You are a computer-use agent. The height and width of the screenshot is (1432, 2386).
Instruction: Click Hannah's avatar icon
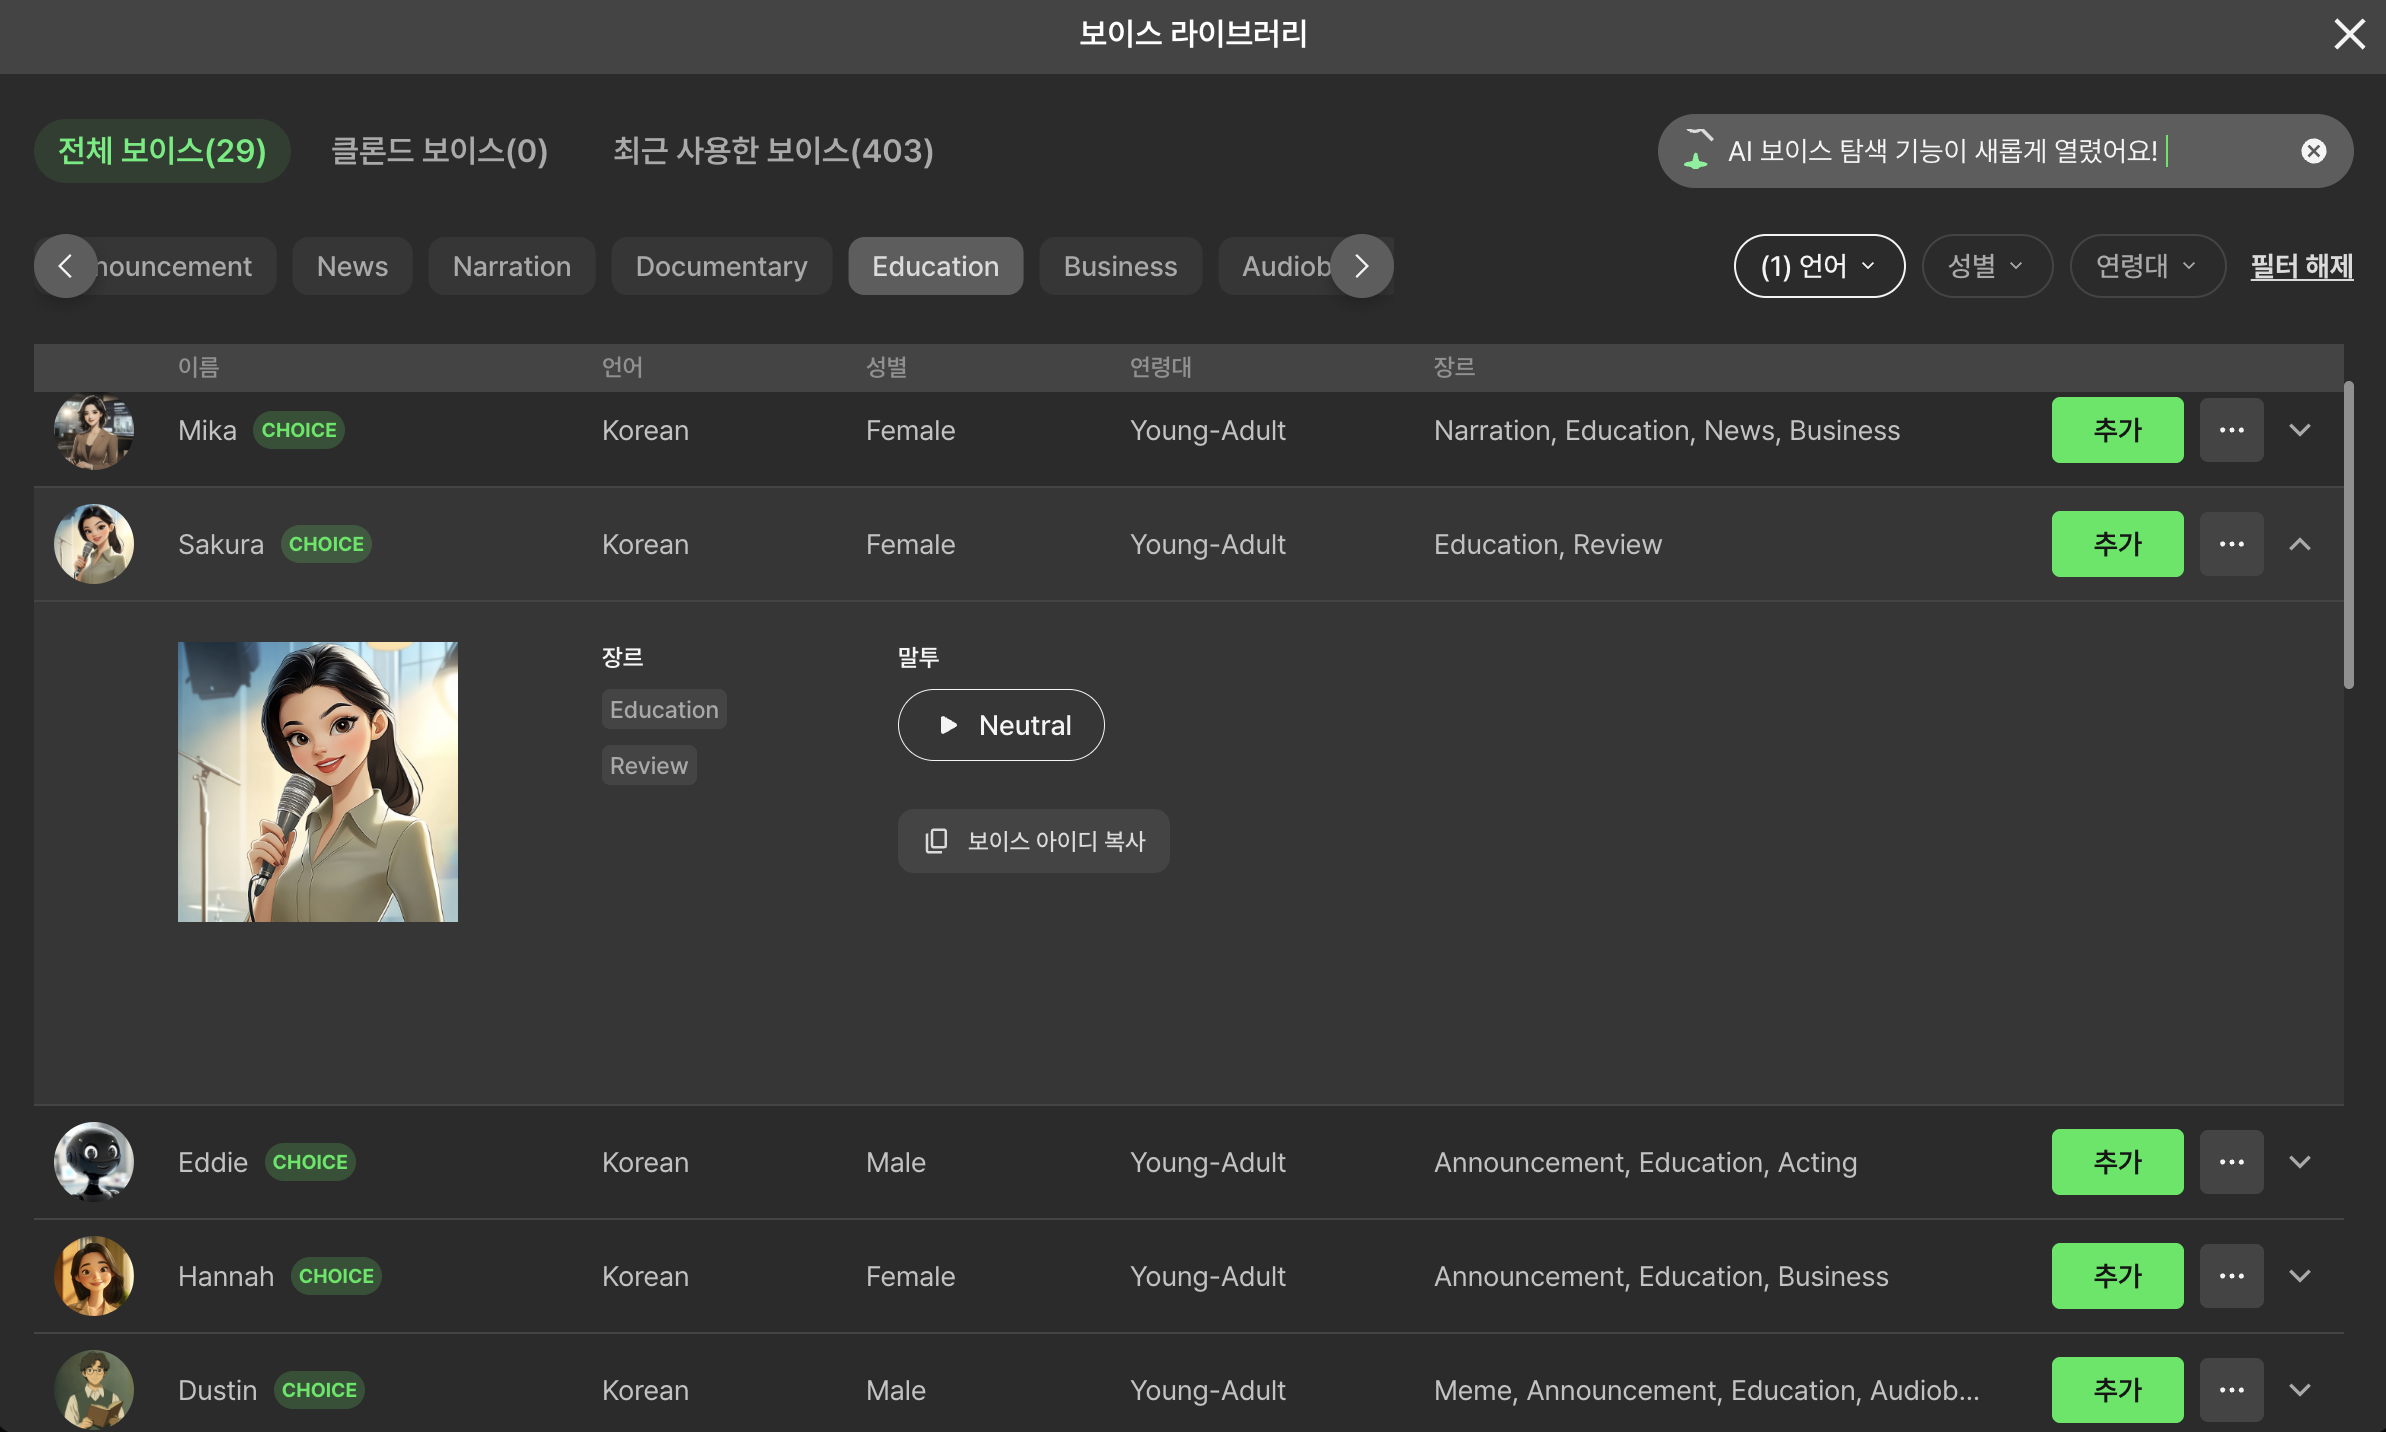94,1276
